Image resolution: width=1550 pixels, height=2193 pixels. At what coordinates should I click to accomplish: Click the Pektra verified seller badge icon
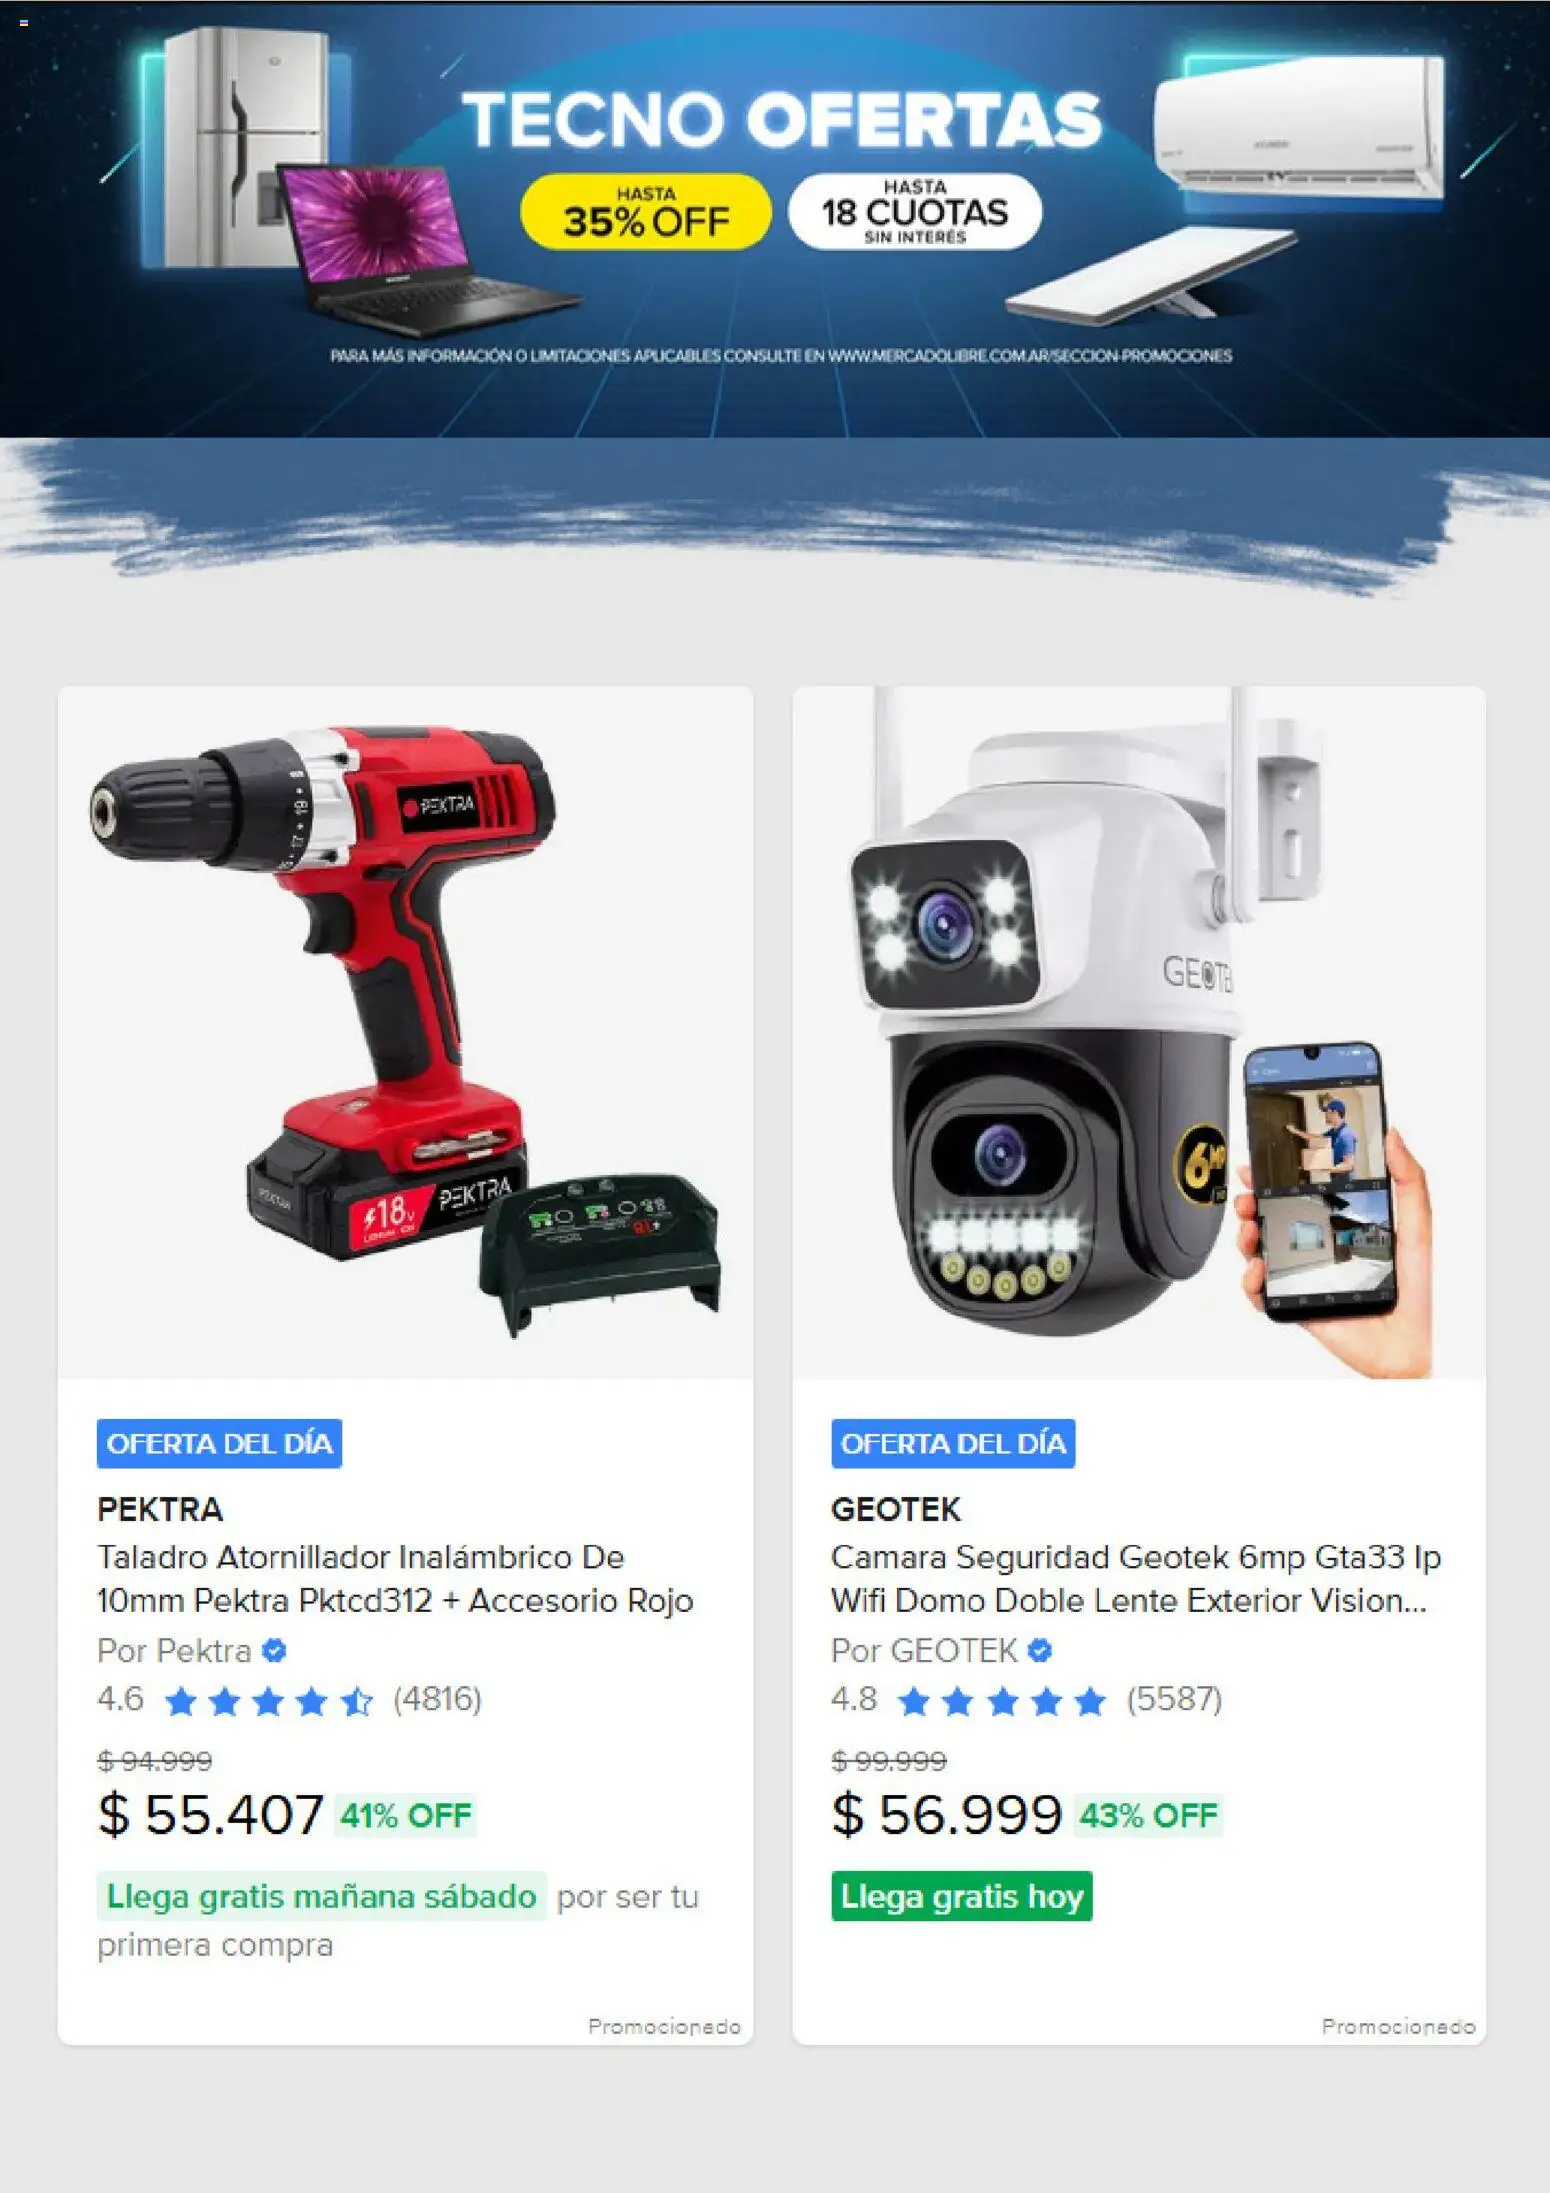point(274,1650)
